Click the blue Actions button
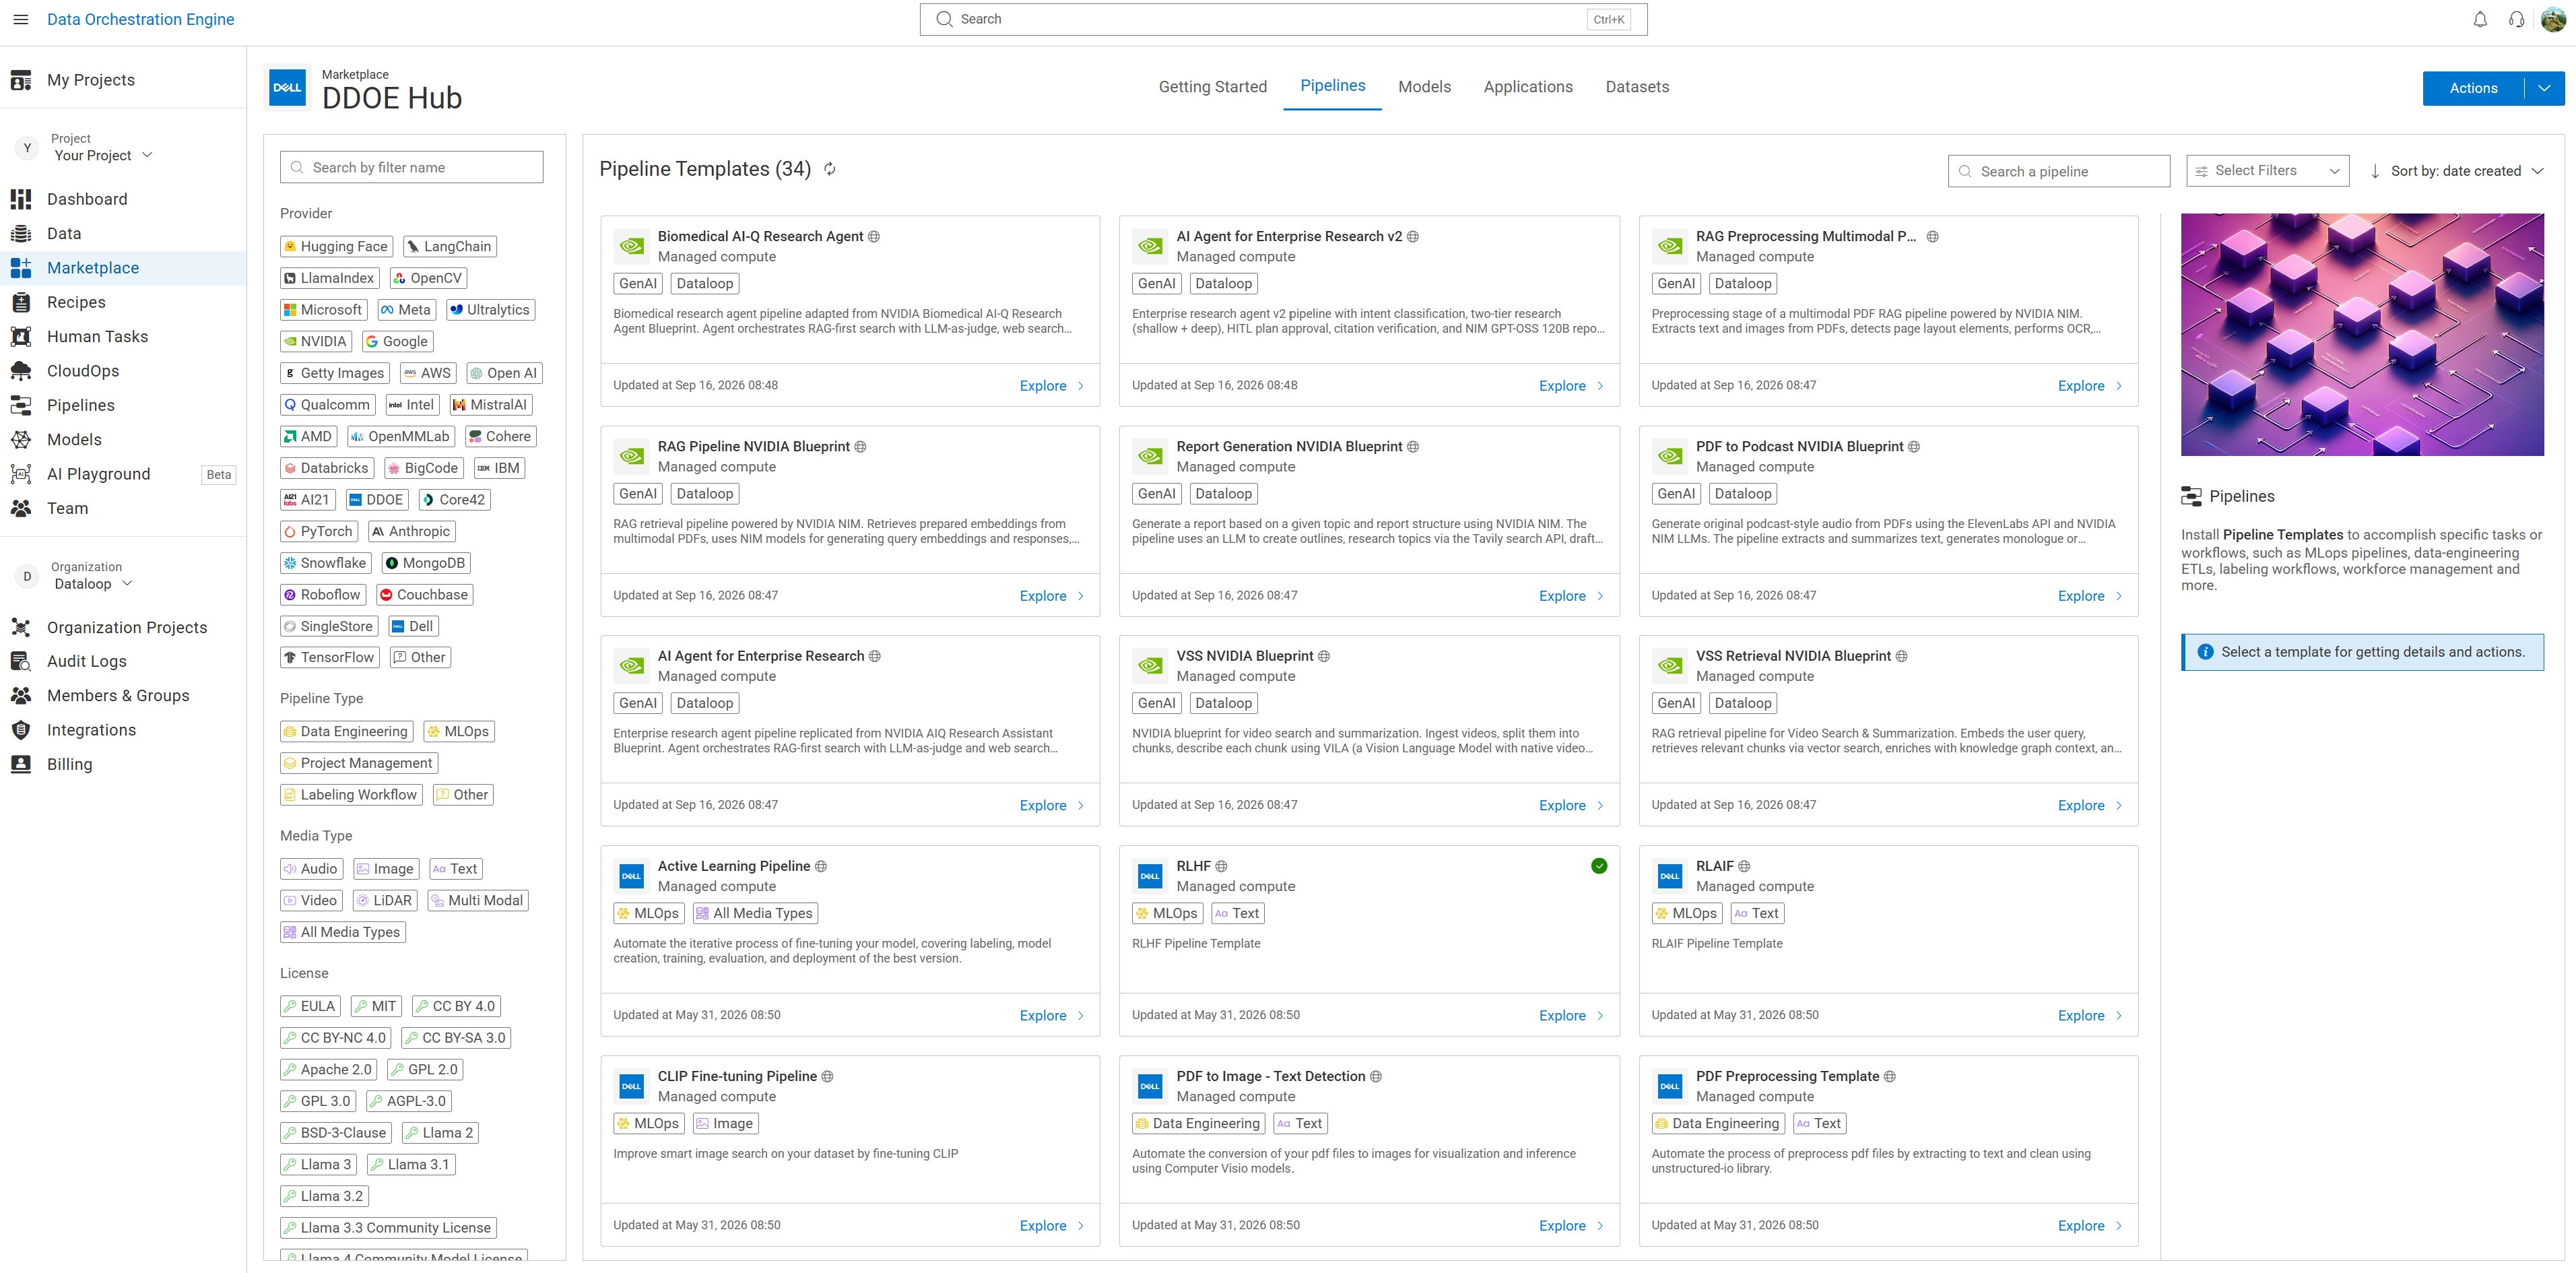Viewport: 2576px width, 1273px height. tap(2473, 88)
